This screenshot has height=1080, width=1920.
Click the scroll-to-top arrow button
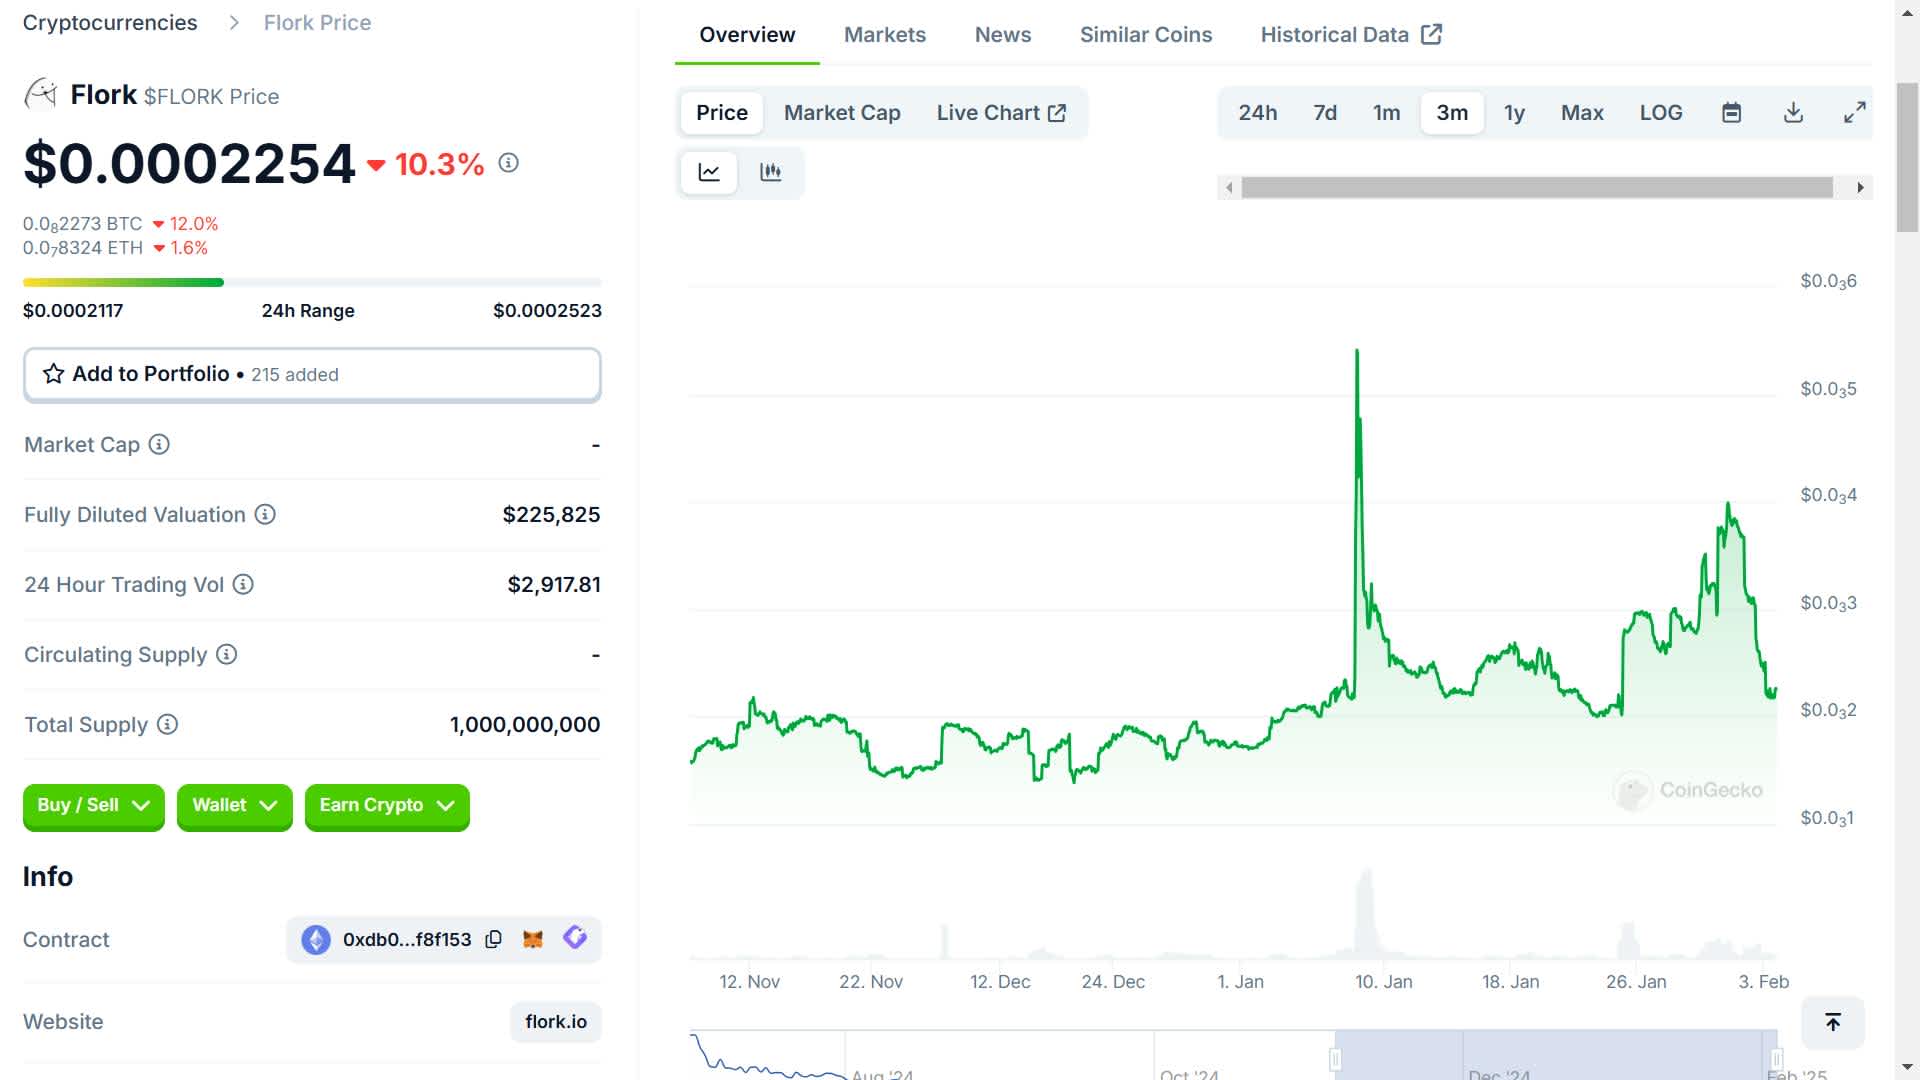point(1833,1022)
